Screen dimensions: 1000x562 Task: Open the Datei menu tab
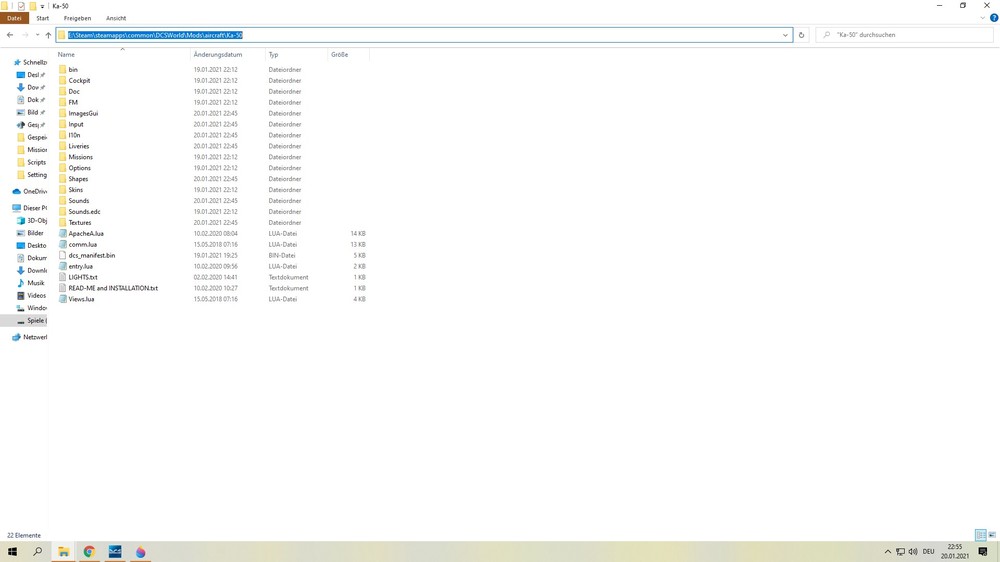pos(14,18)
